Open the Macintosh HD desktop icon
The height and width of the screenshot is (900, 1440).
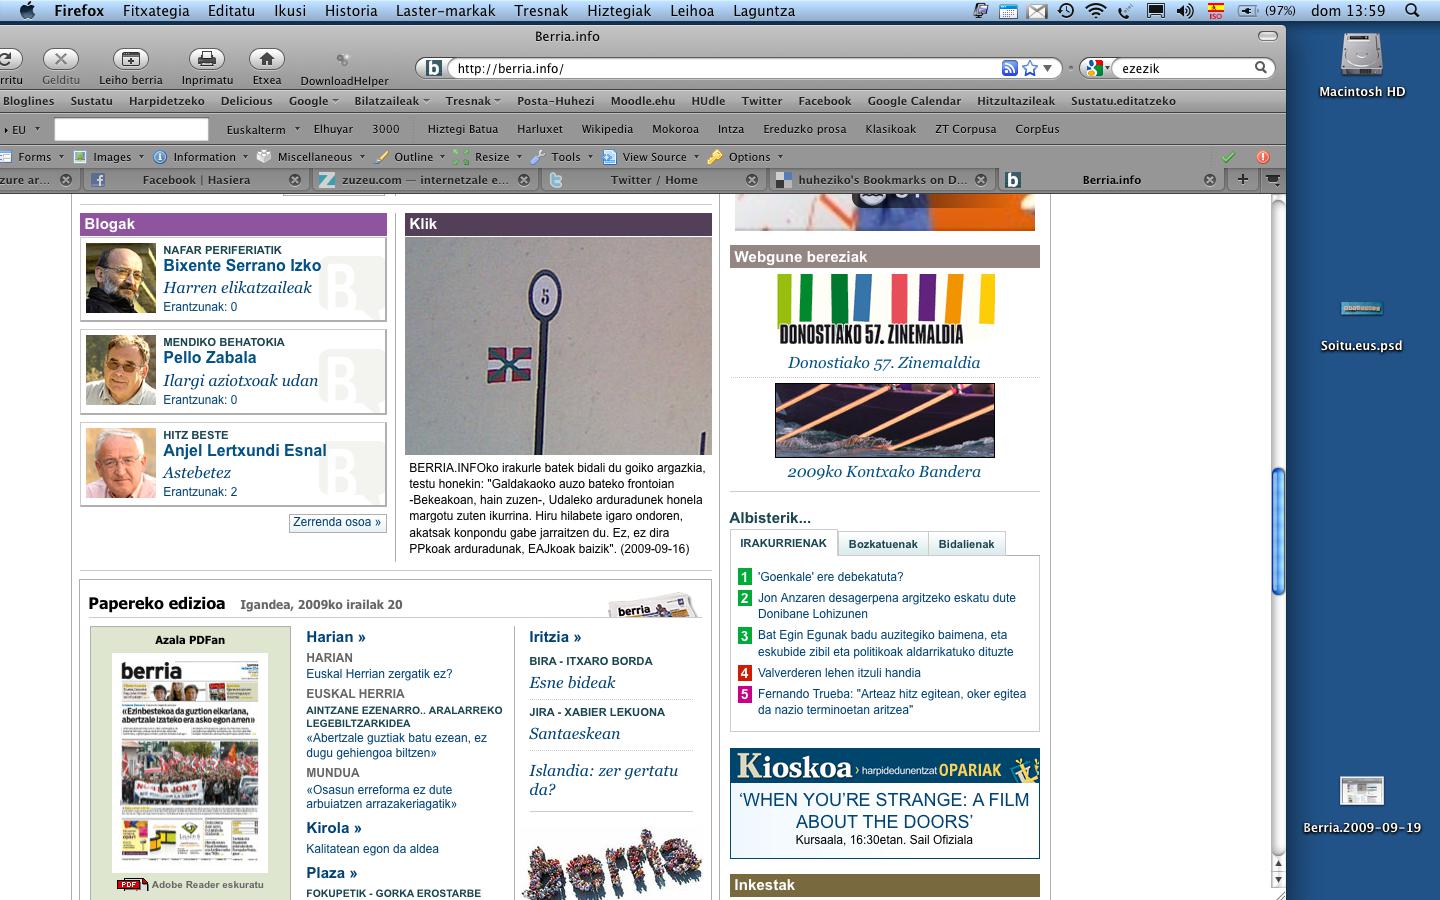click(x=1362, y=65)
